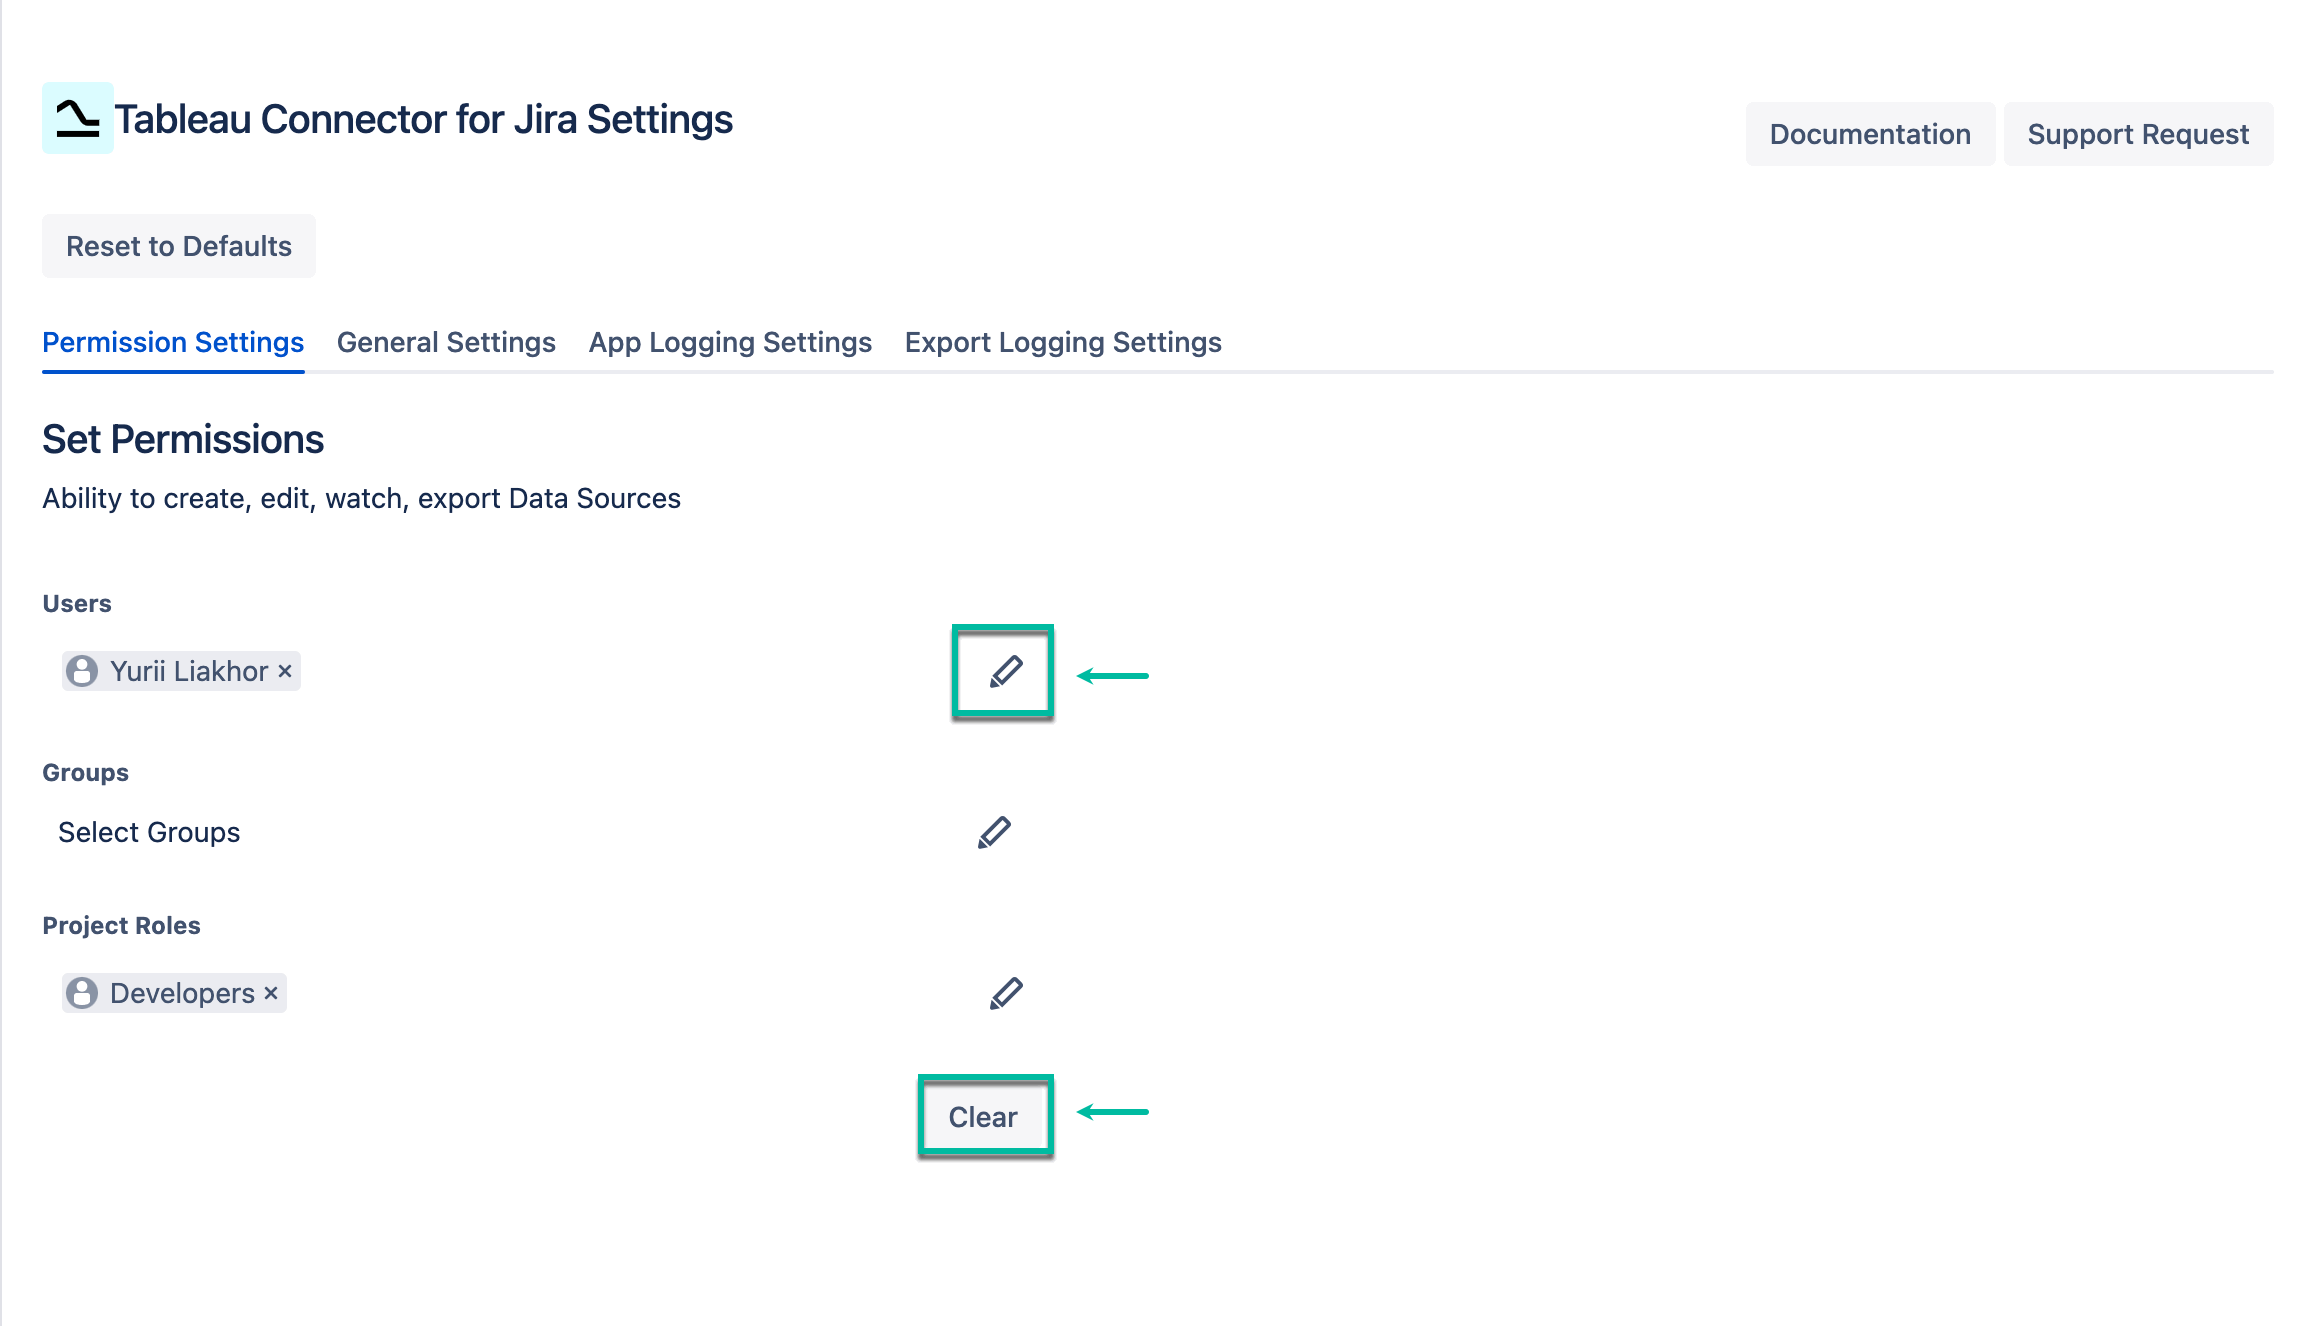Click the avatar icon on Yurii Liakhor chip
Viewport: 2314px width, 1326px height.
[x=82, y=671]
